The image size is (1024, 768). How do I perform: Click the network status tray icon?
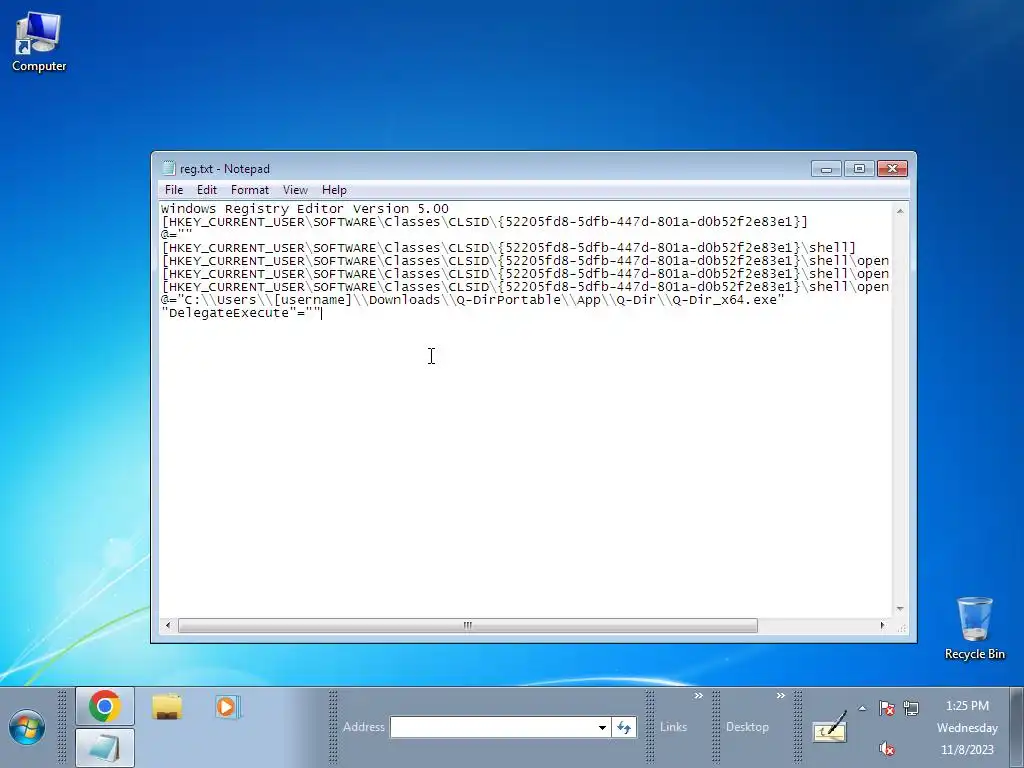click(911, 708)
